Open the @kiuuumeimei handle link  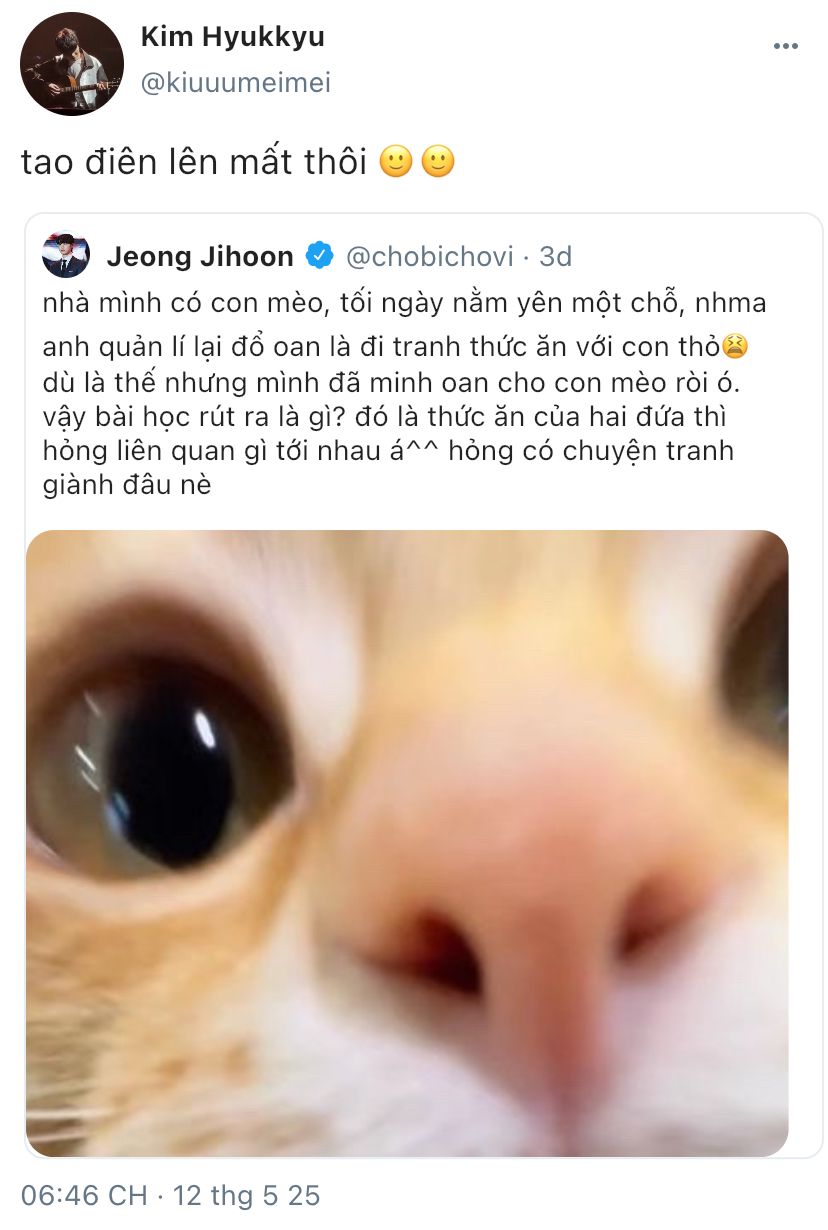click(x=235, y=83)
